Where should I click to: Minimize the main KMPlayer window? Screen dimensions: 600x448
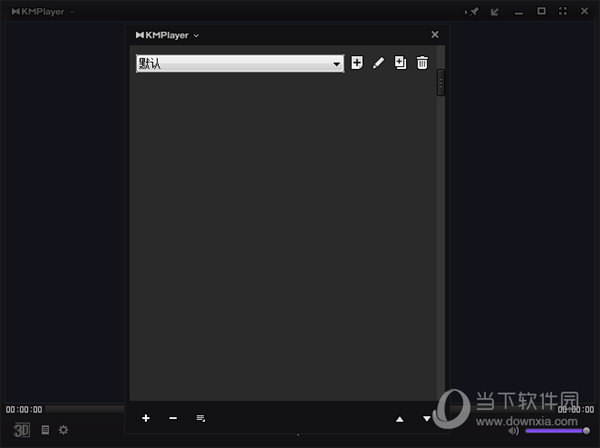518,13
